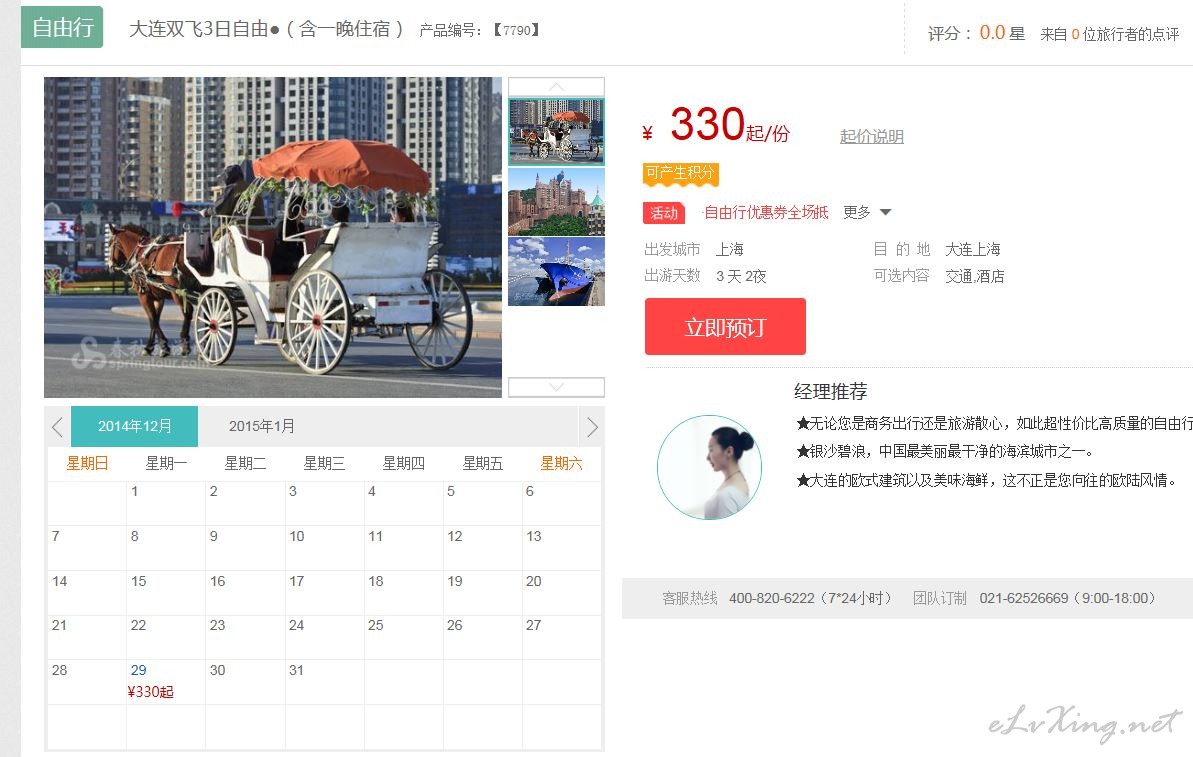
Task: Open 自由行优惠券全场抵 promotion link
Action: [765, 212]
